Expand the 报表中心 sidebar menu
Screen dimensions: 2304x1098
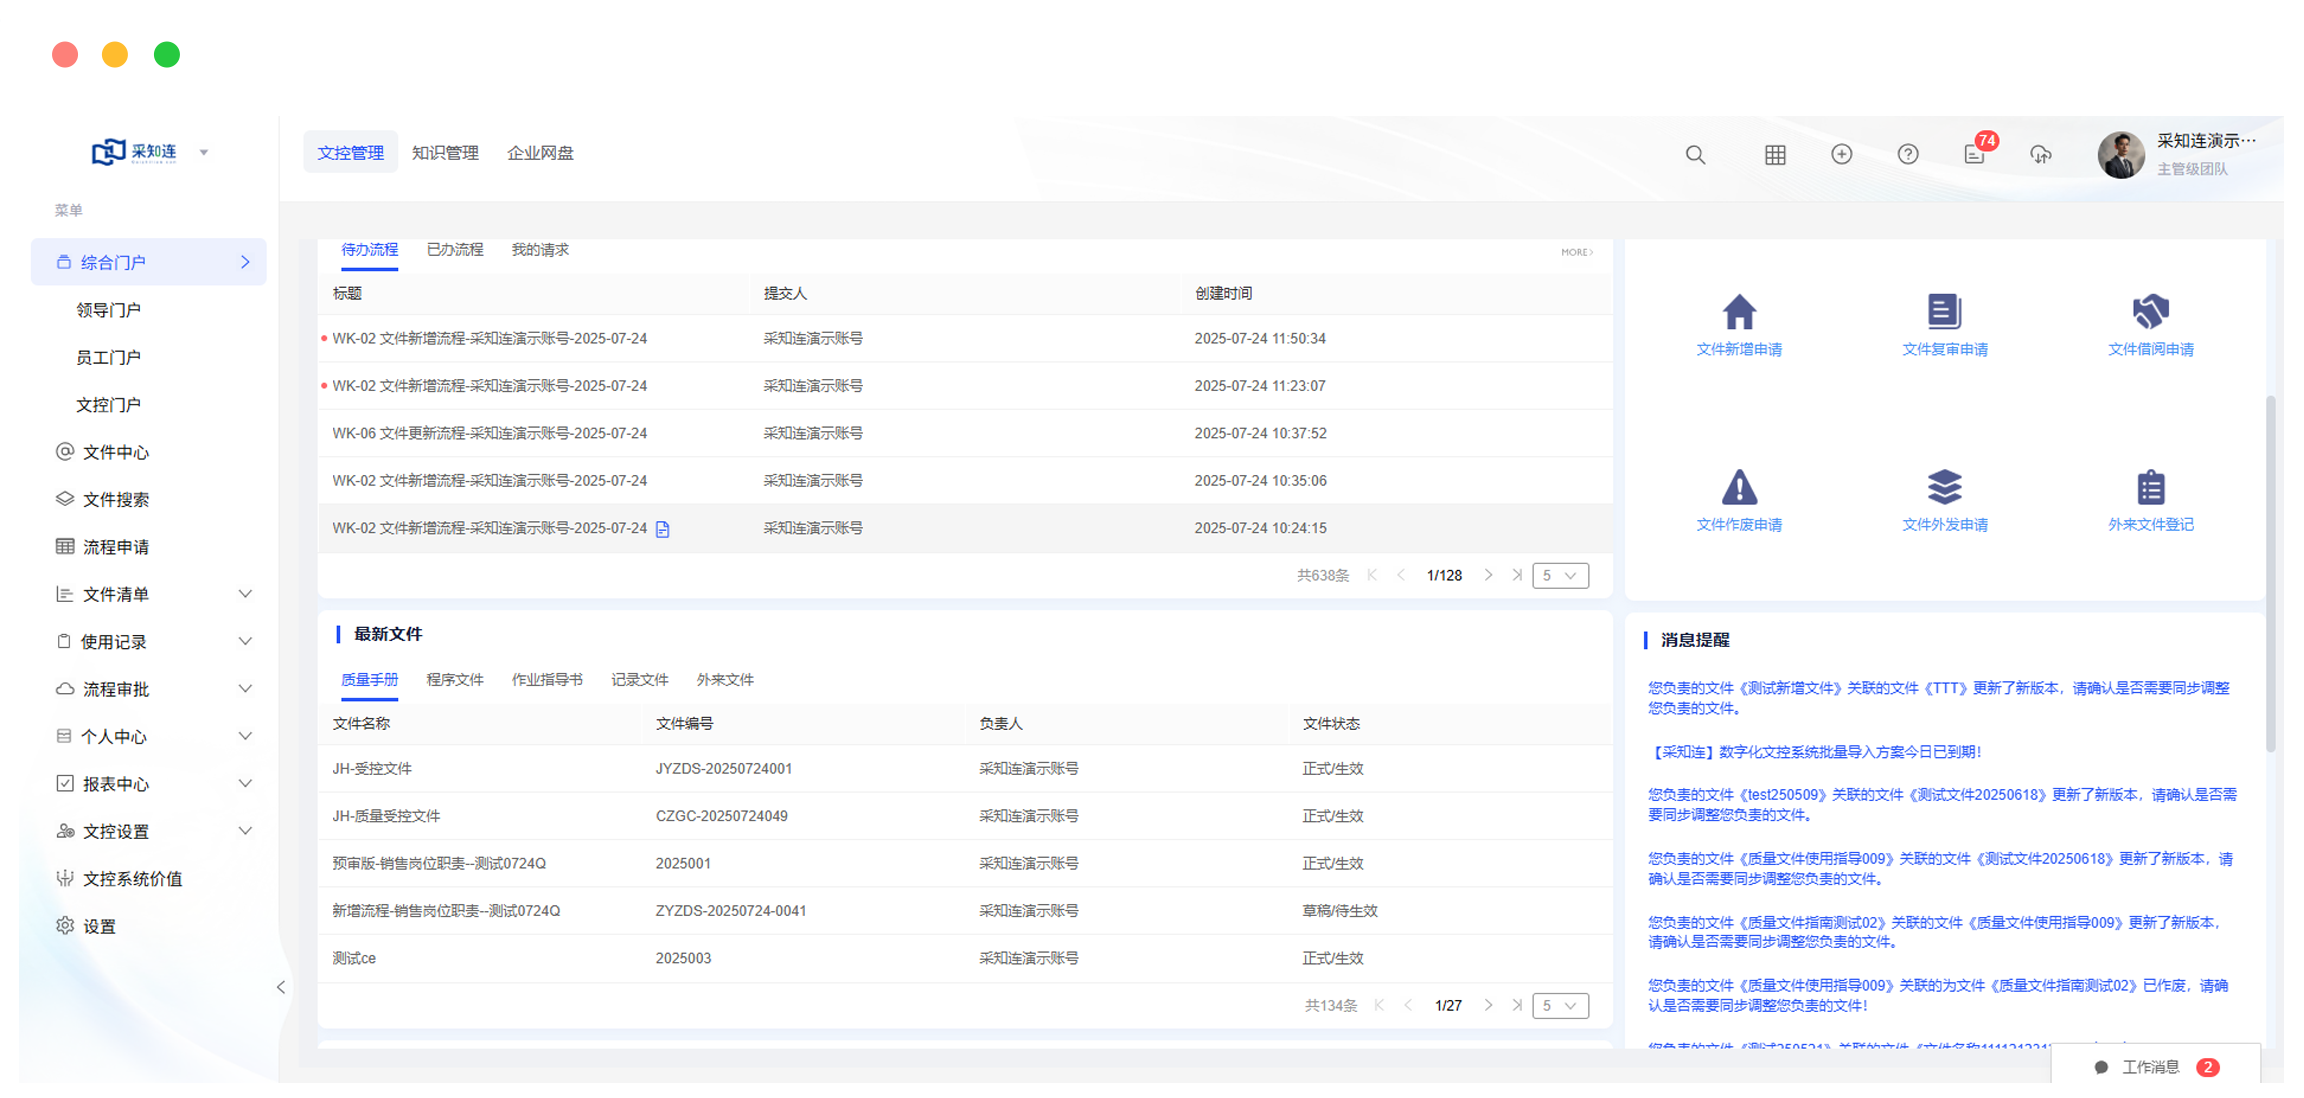[x=245, y=783]
